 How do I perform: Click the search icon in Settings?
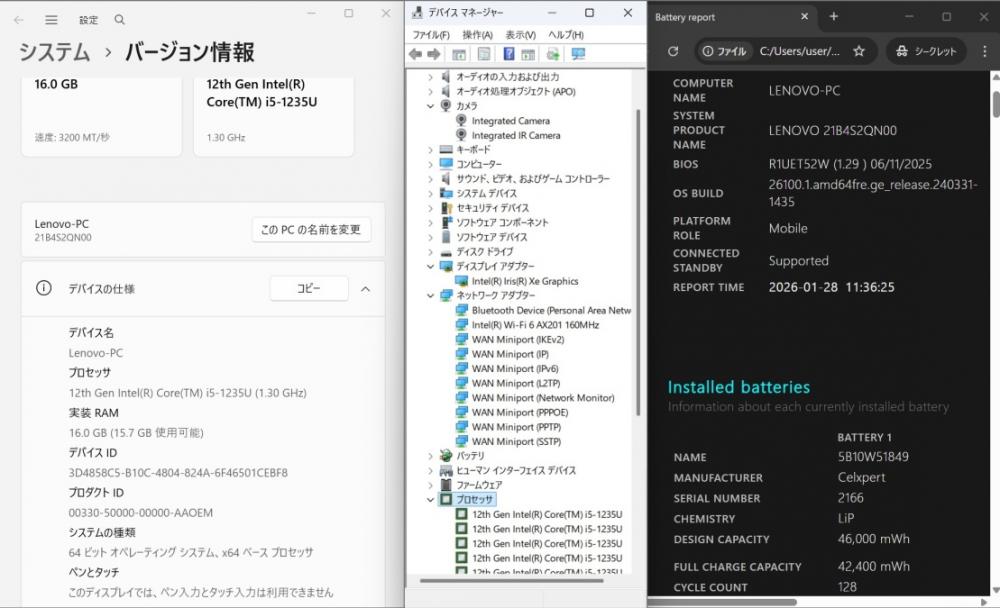coord(120,20)
